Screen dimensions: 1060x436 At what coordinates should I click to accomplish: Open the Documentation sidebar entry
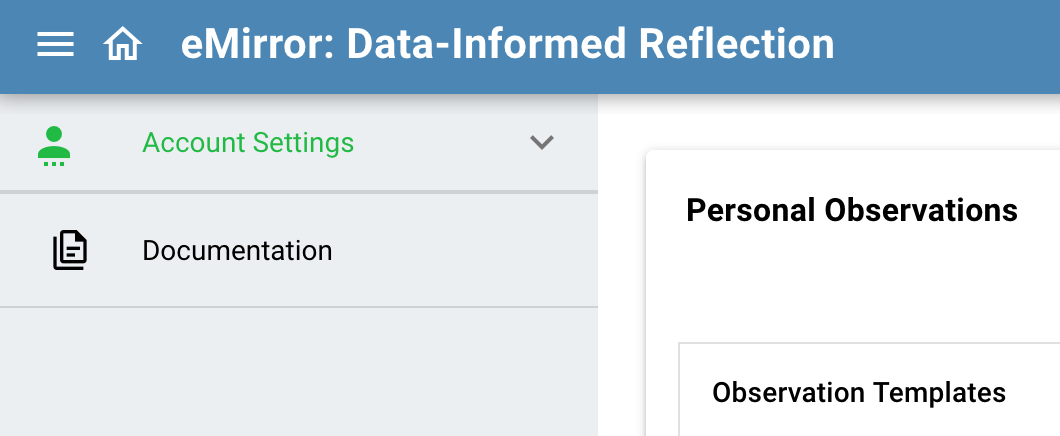pos(299,251)
